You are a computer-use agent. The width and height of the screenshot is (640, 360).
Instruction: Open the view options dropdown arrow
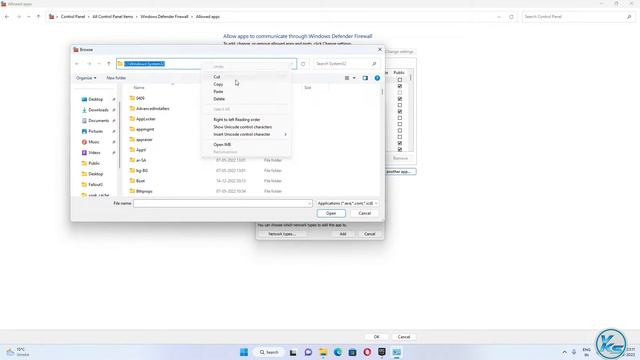354,78
